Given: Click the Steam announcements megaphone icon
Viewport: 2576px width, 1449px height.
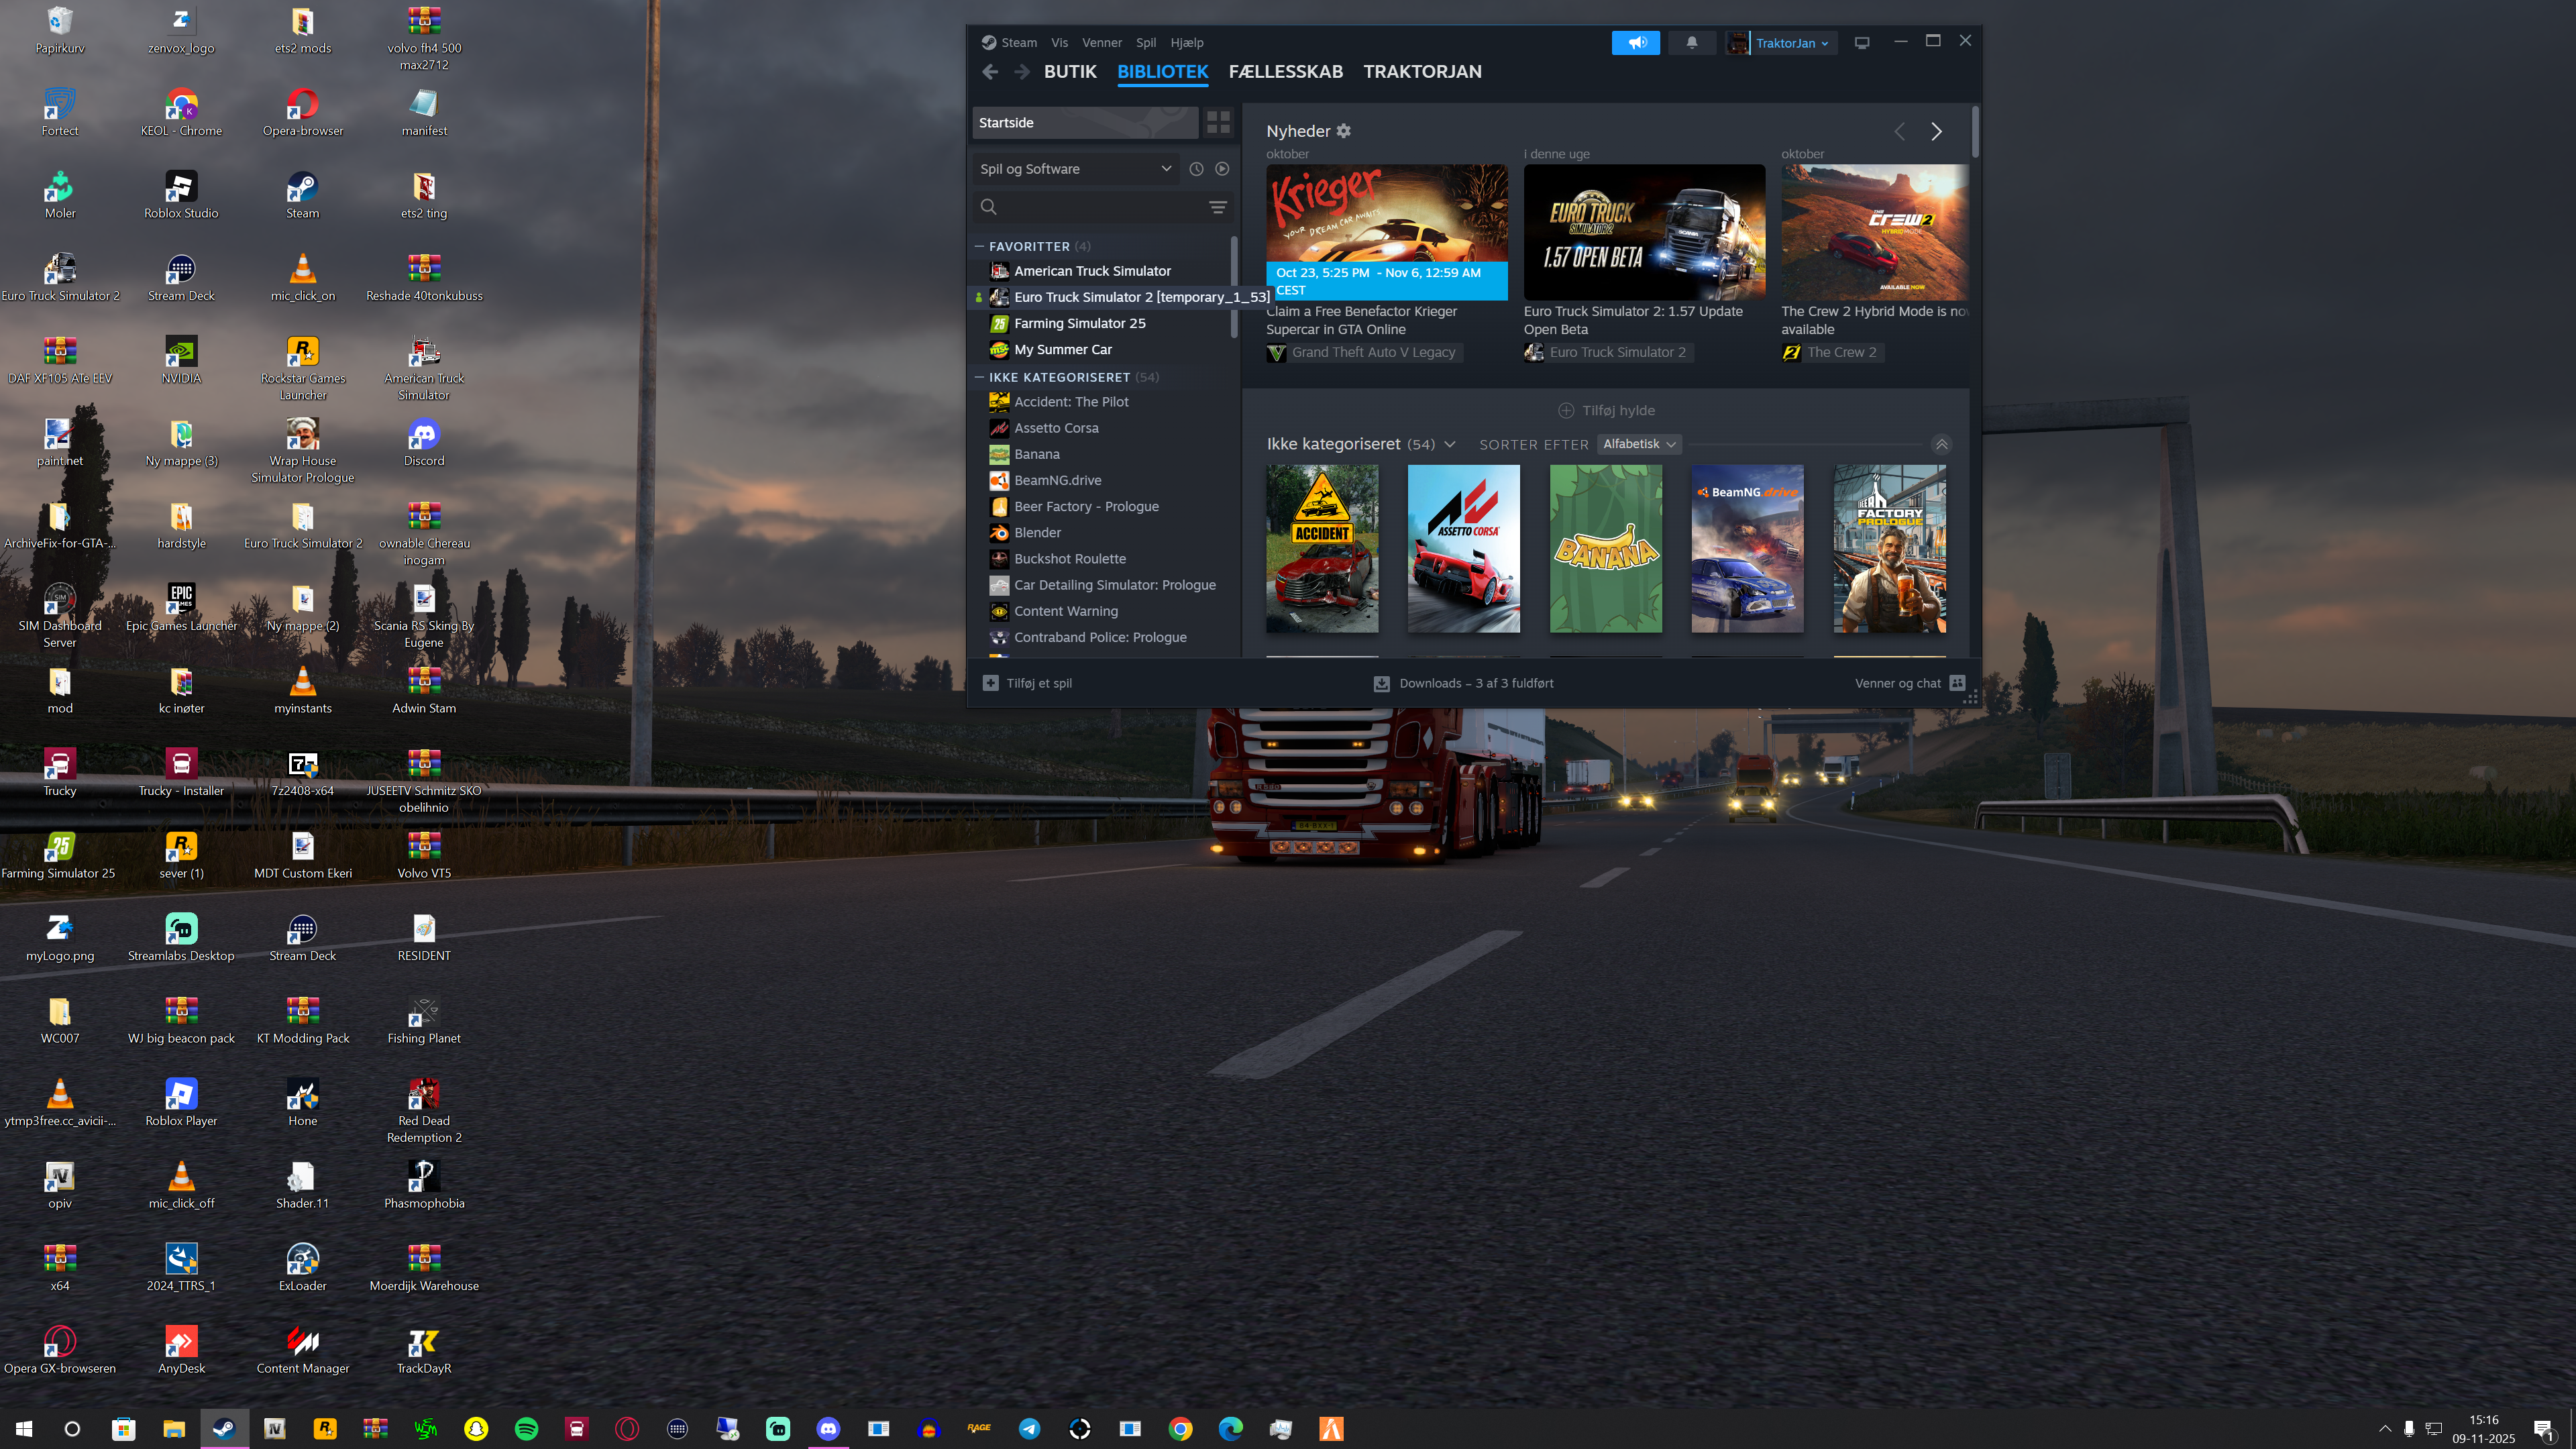Looking at the screenshot, I should [1635, 43].
